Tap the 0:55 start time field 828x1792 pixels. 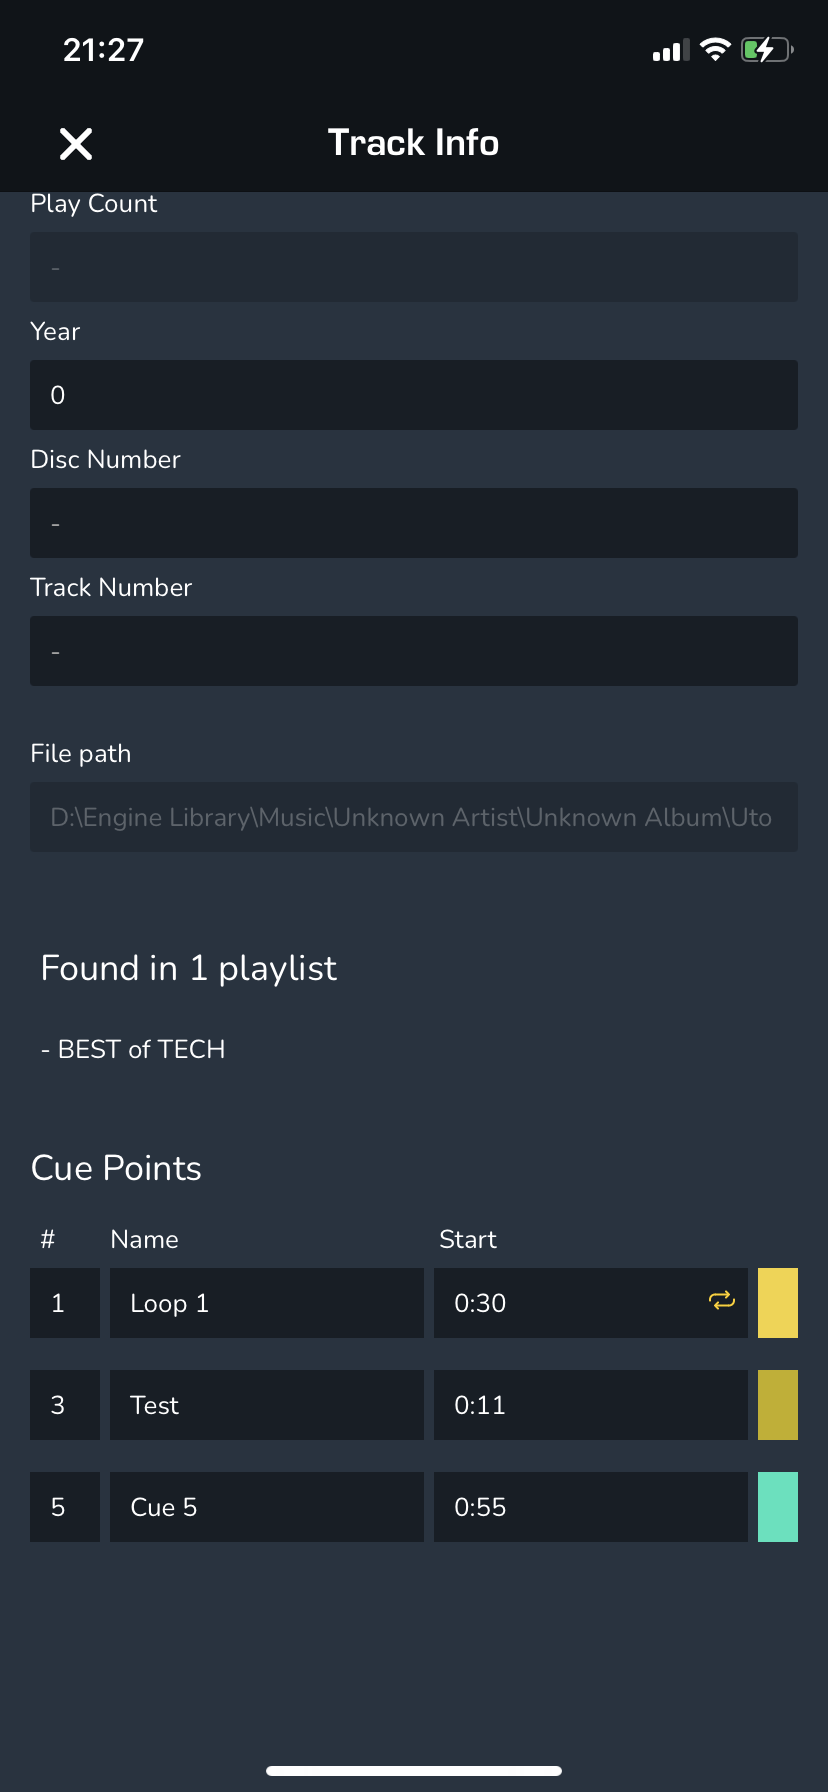(x=590, y=1507)
